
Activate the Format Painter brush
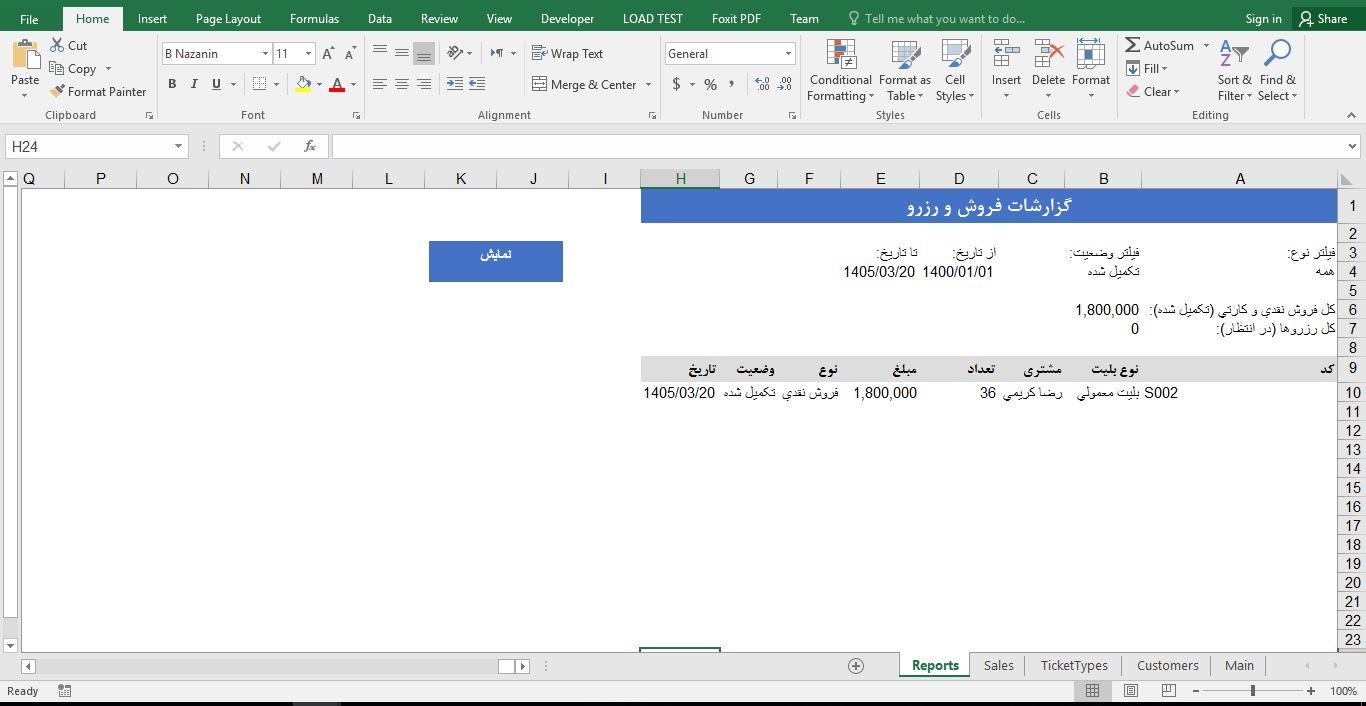click(57, 92)
